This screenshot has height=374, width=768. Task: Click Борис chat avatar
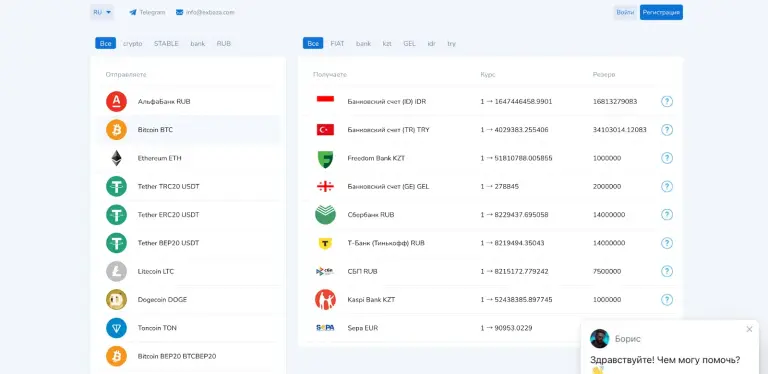point(600,339)
